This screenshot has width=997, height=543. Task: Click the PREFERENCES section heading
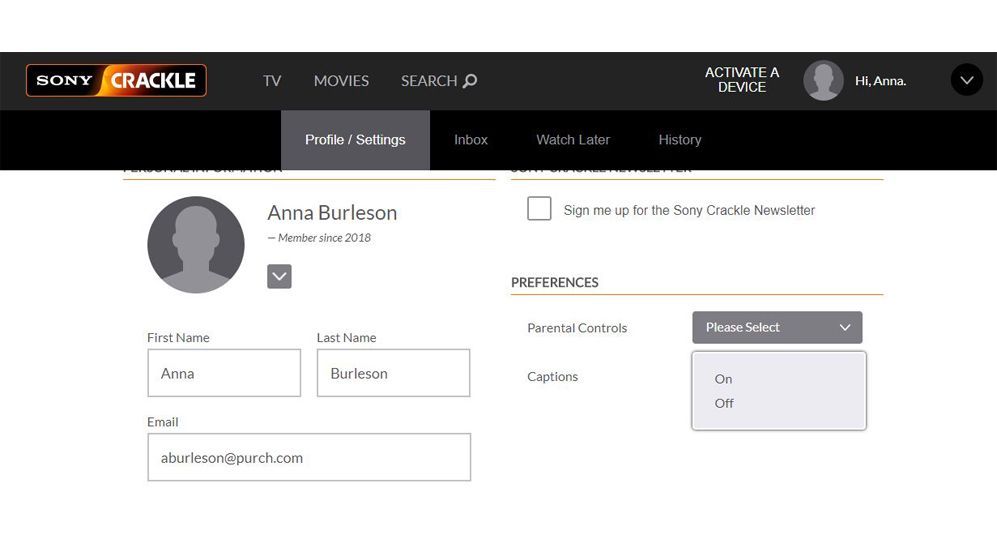tap(554, 282)
